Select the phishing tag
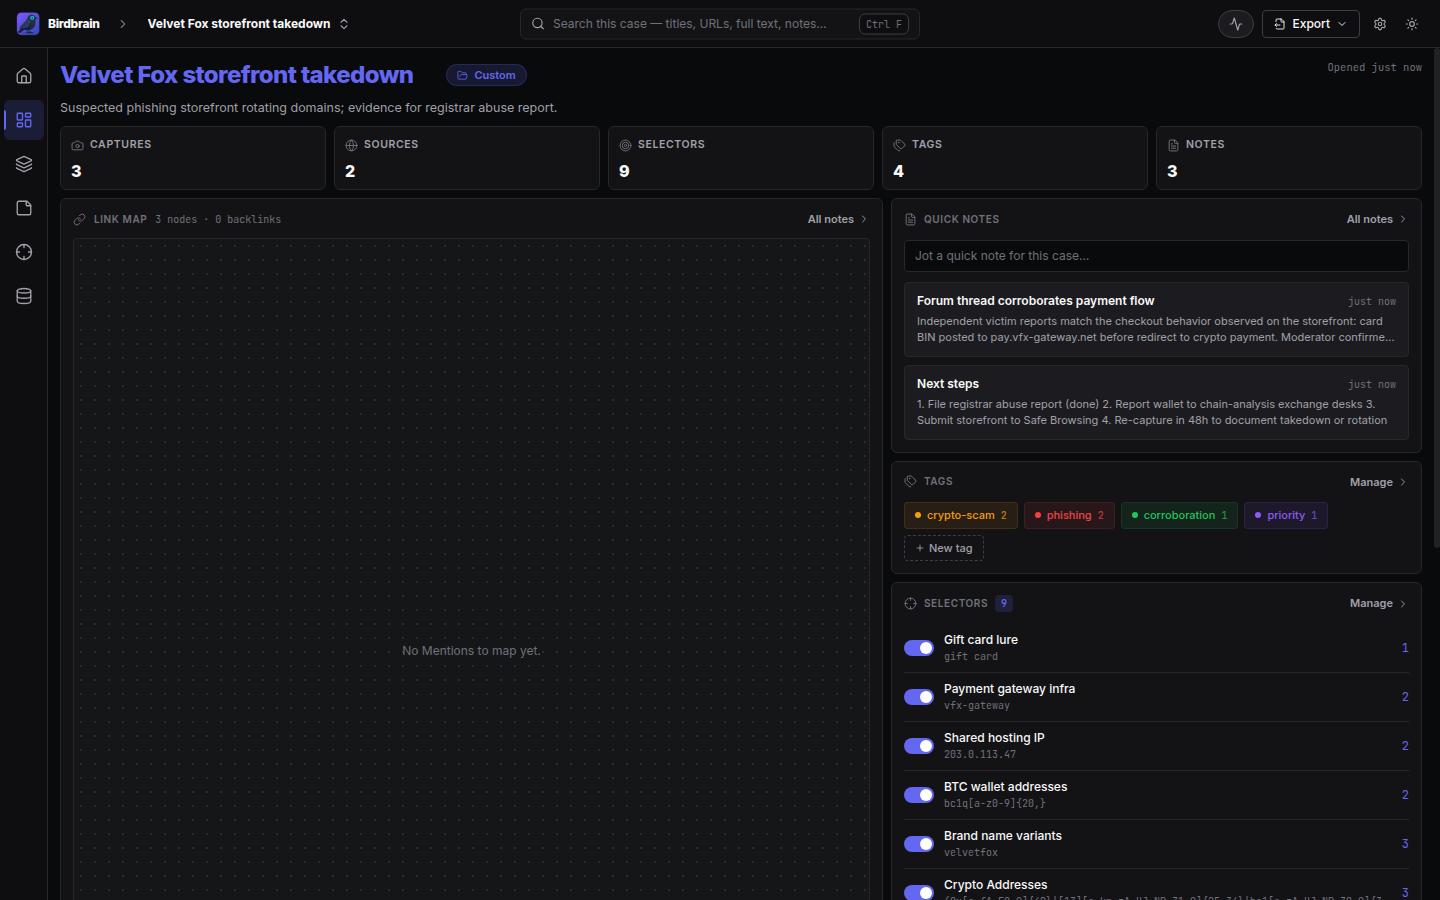Screen dimensions: 1440x900 tap(1069, 515)
